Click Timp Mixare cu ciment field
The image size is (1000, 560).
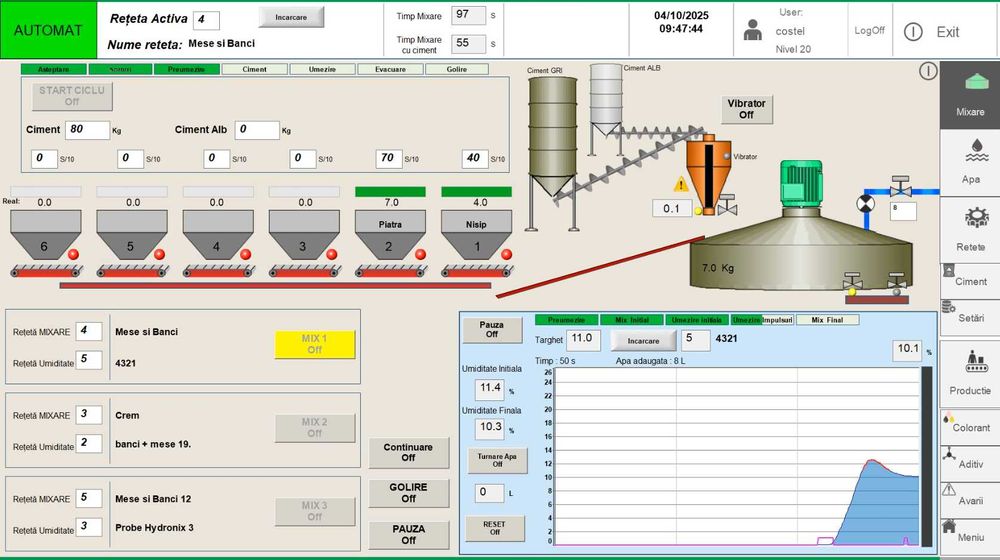click(x=468, y=43)
